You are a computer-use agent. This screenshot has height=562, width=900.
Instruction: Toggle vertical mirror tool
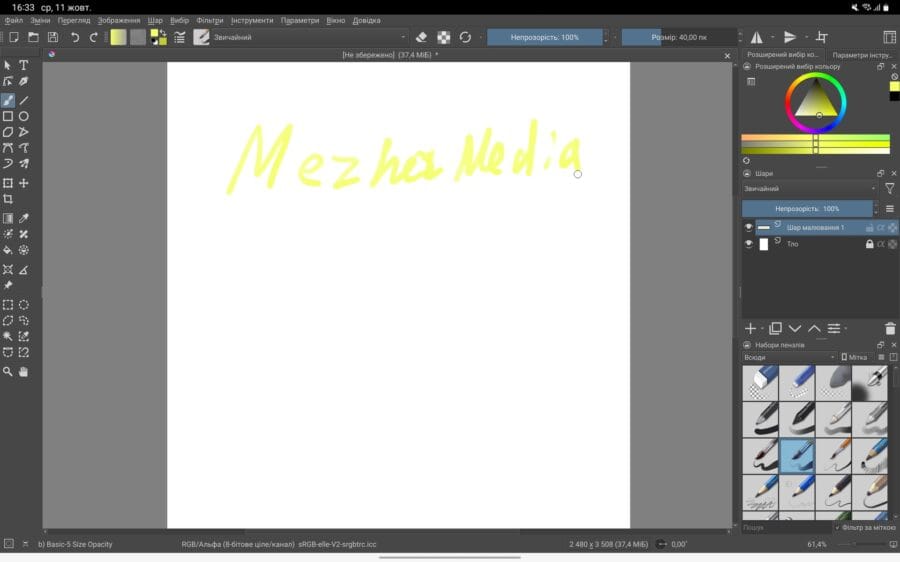[790, 37]
